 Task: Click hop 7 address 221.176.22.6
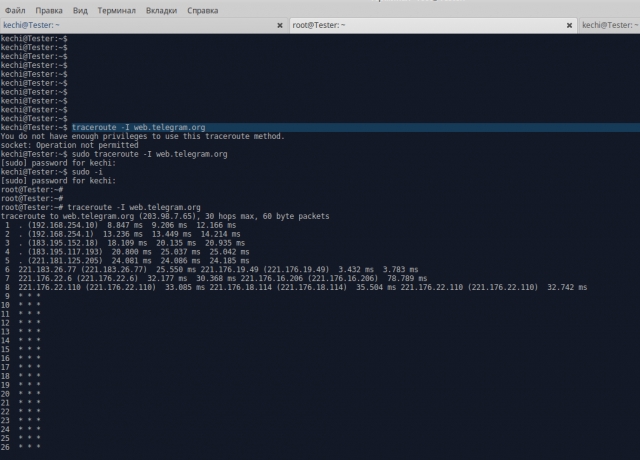pos(45,278)
